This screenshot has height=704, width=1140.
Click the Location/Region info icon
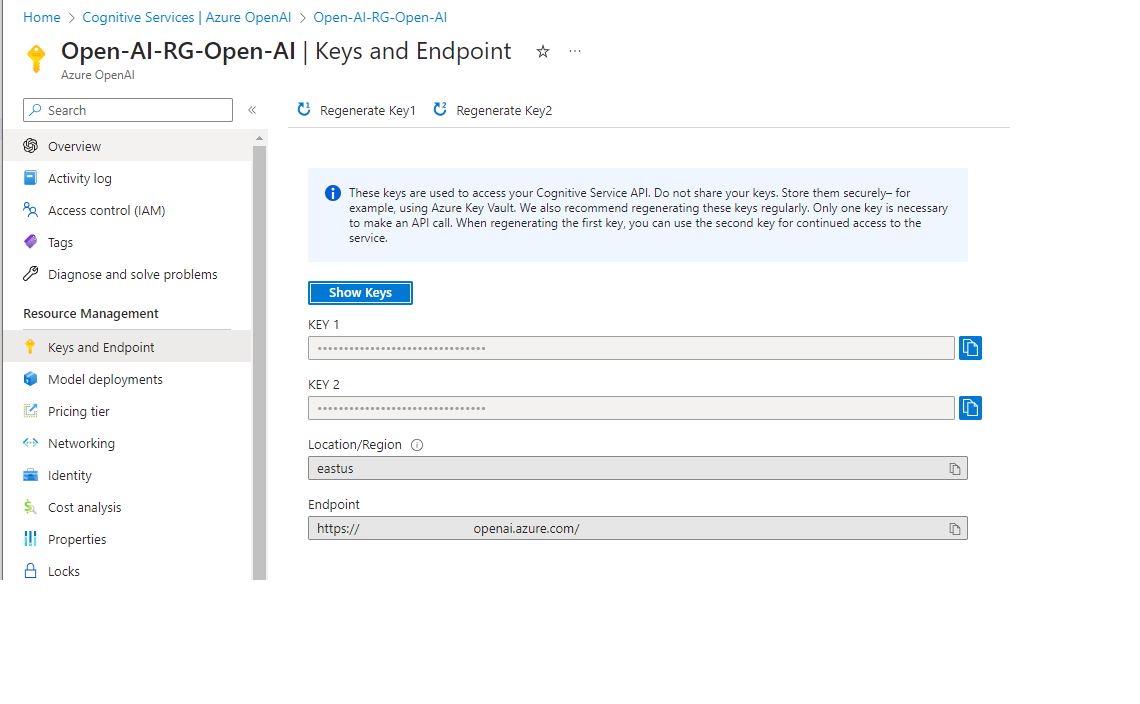point(417,445)
